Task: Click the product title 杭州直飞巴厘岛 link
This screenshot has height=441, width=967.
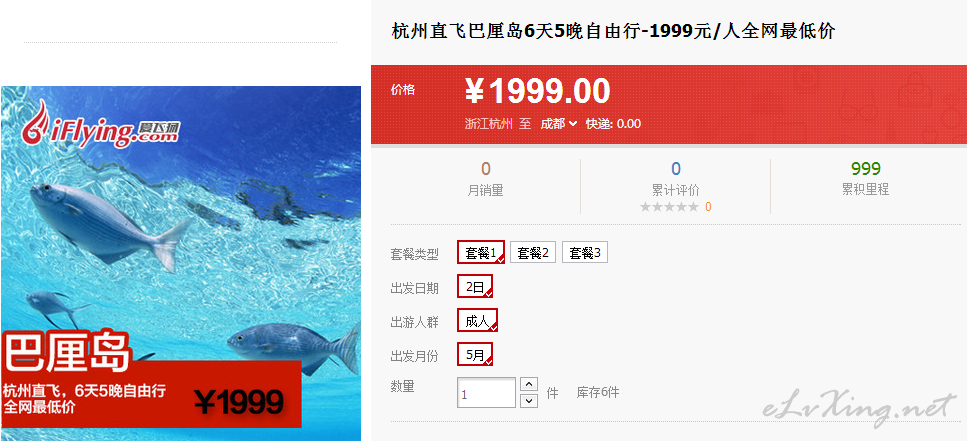Action: pyautogui.click(x=613, y=31)
